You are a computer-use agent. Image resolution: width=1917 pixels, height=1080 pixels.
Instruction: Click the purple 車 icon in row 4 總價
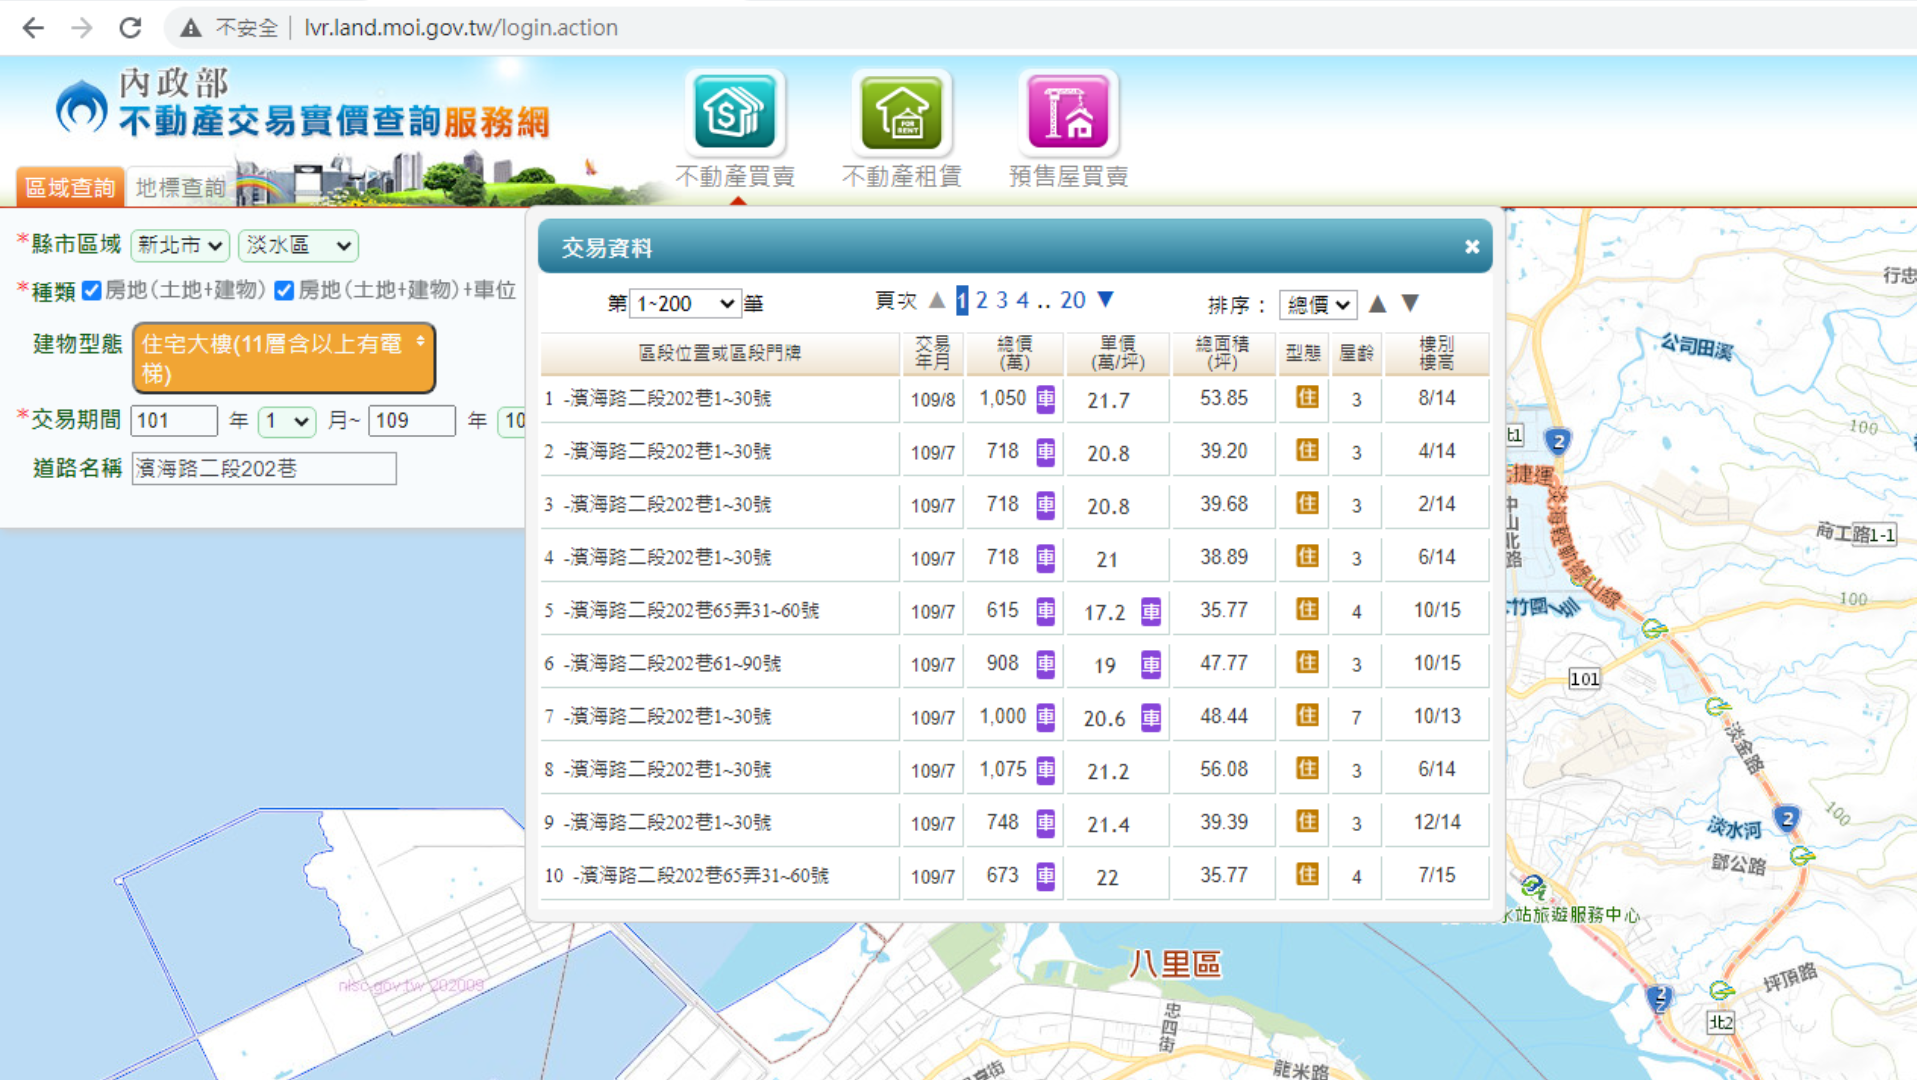pos(1045,558)
